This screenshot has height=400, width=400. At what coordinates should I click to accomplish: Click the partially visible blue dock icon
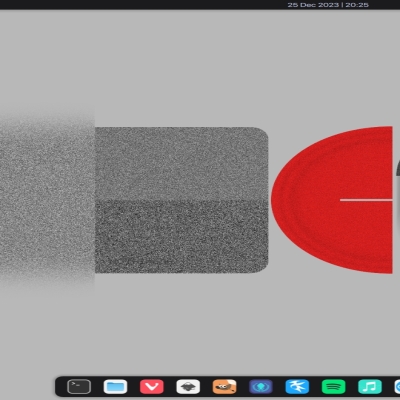tap(397, 387)
